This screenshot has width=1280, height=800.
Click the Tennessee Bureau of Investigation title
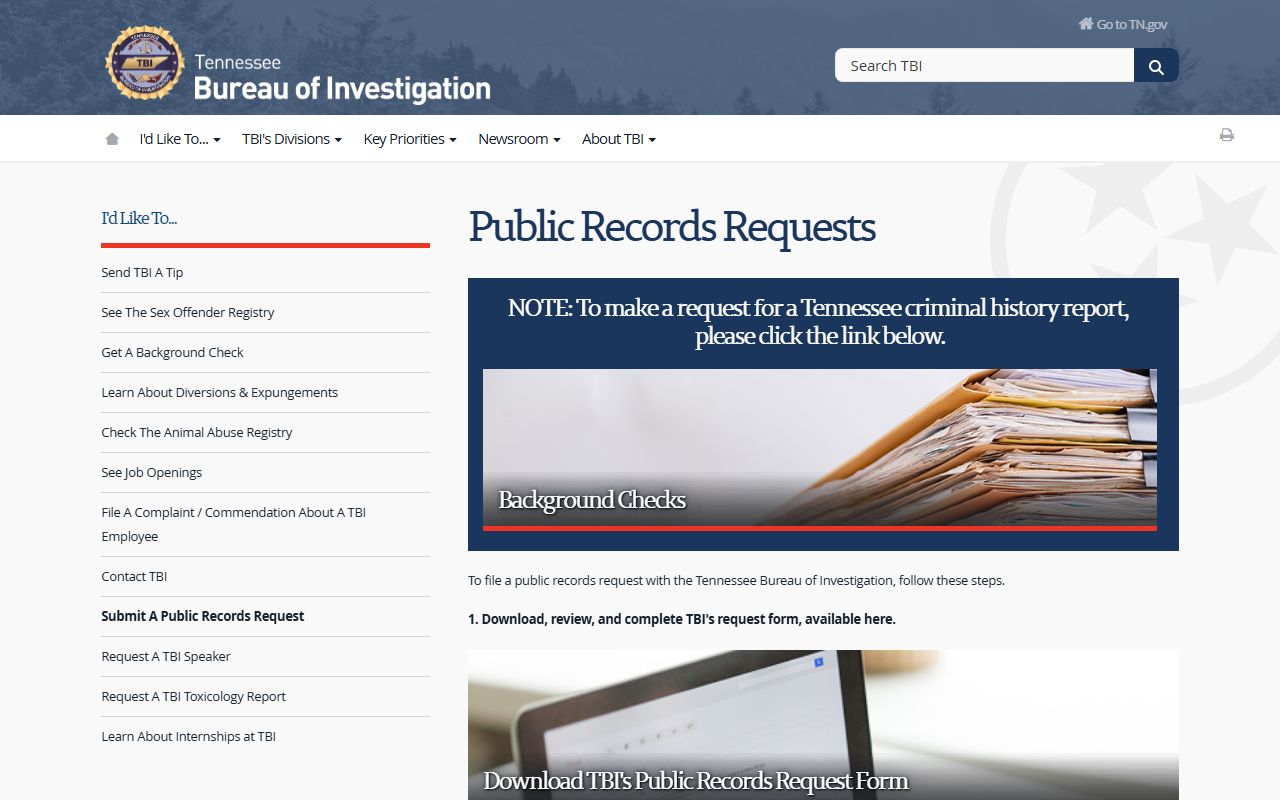[342, 78]
